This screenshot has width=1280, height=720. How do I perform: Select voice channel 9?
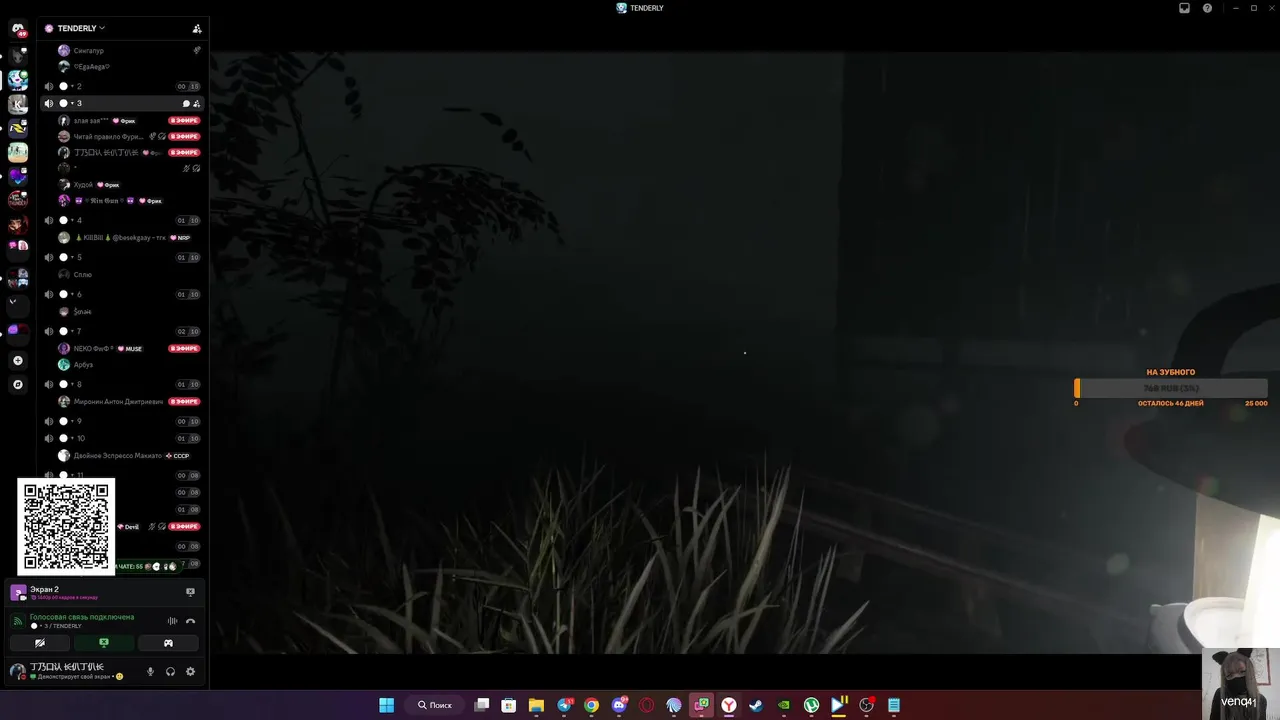120,421
